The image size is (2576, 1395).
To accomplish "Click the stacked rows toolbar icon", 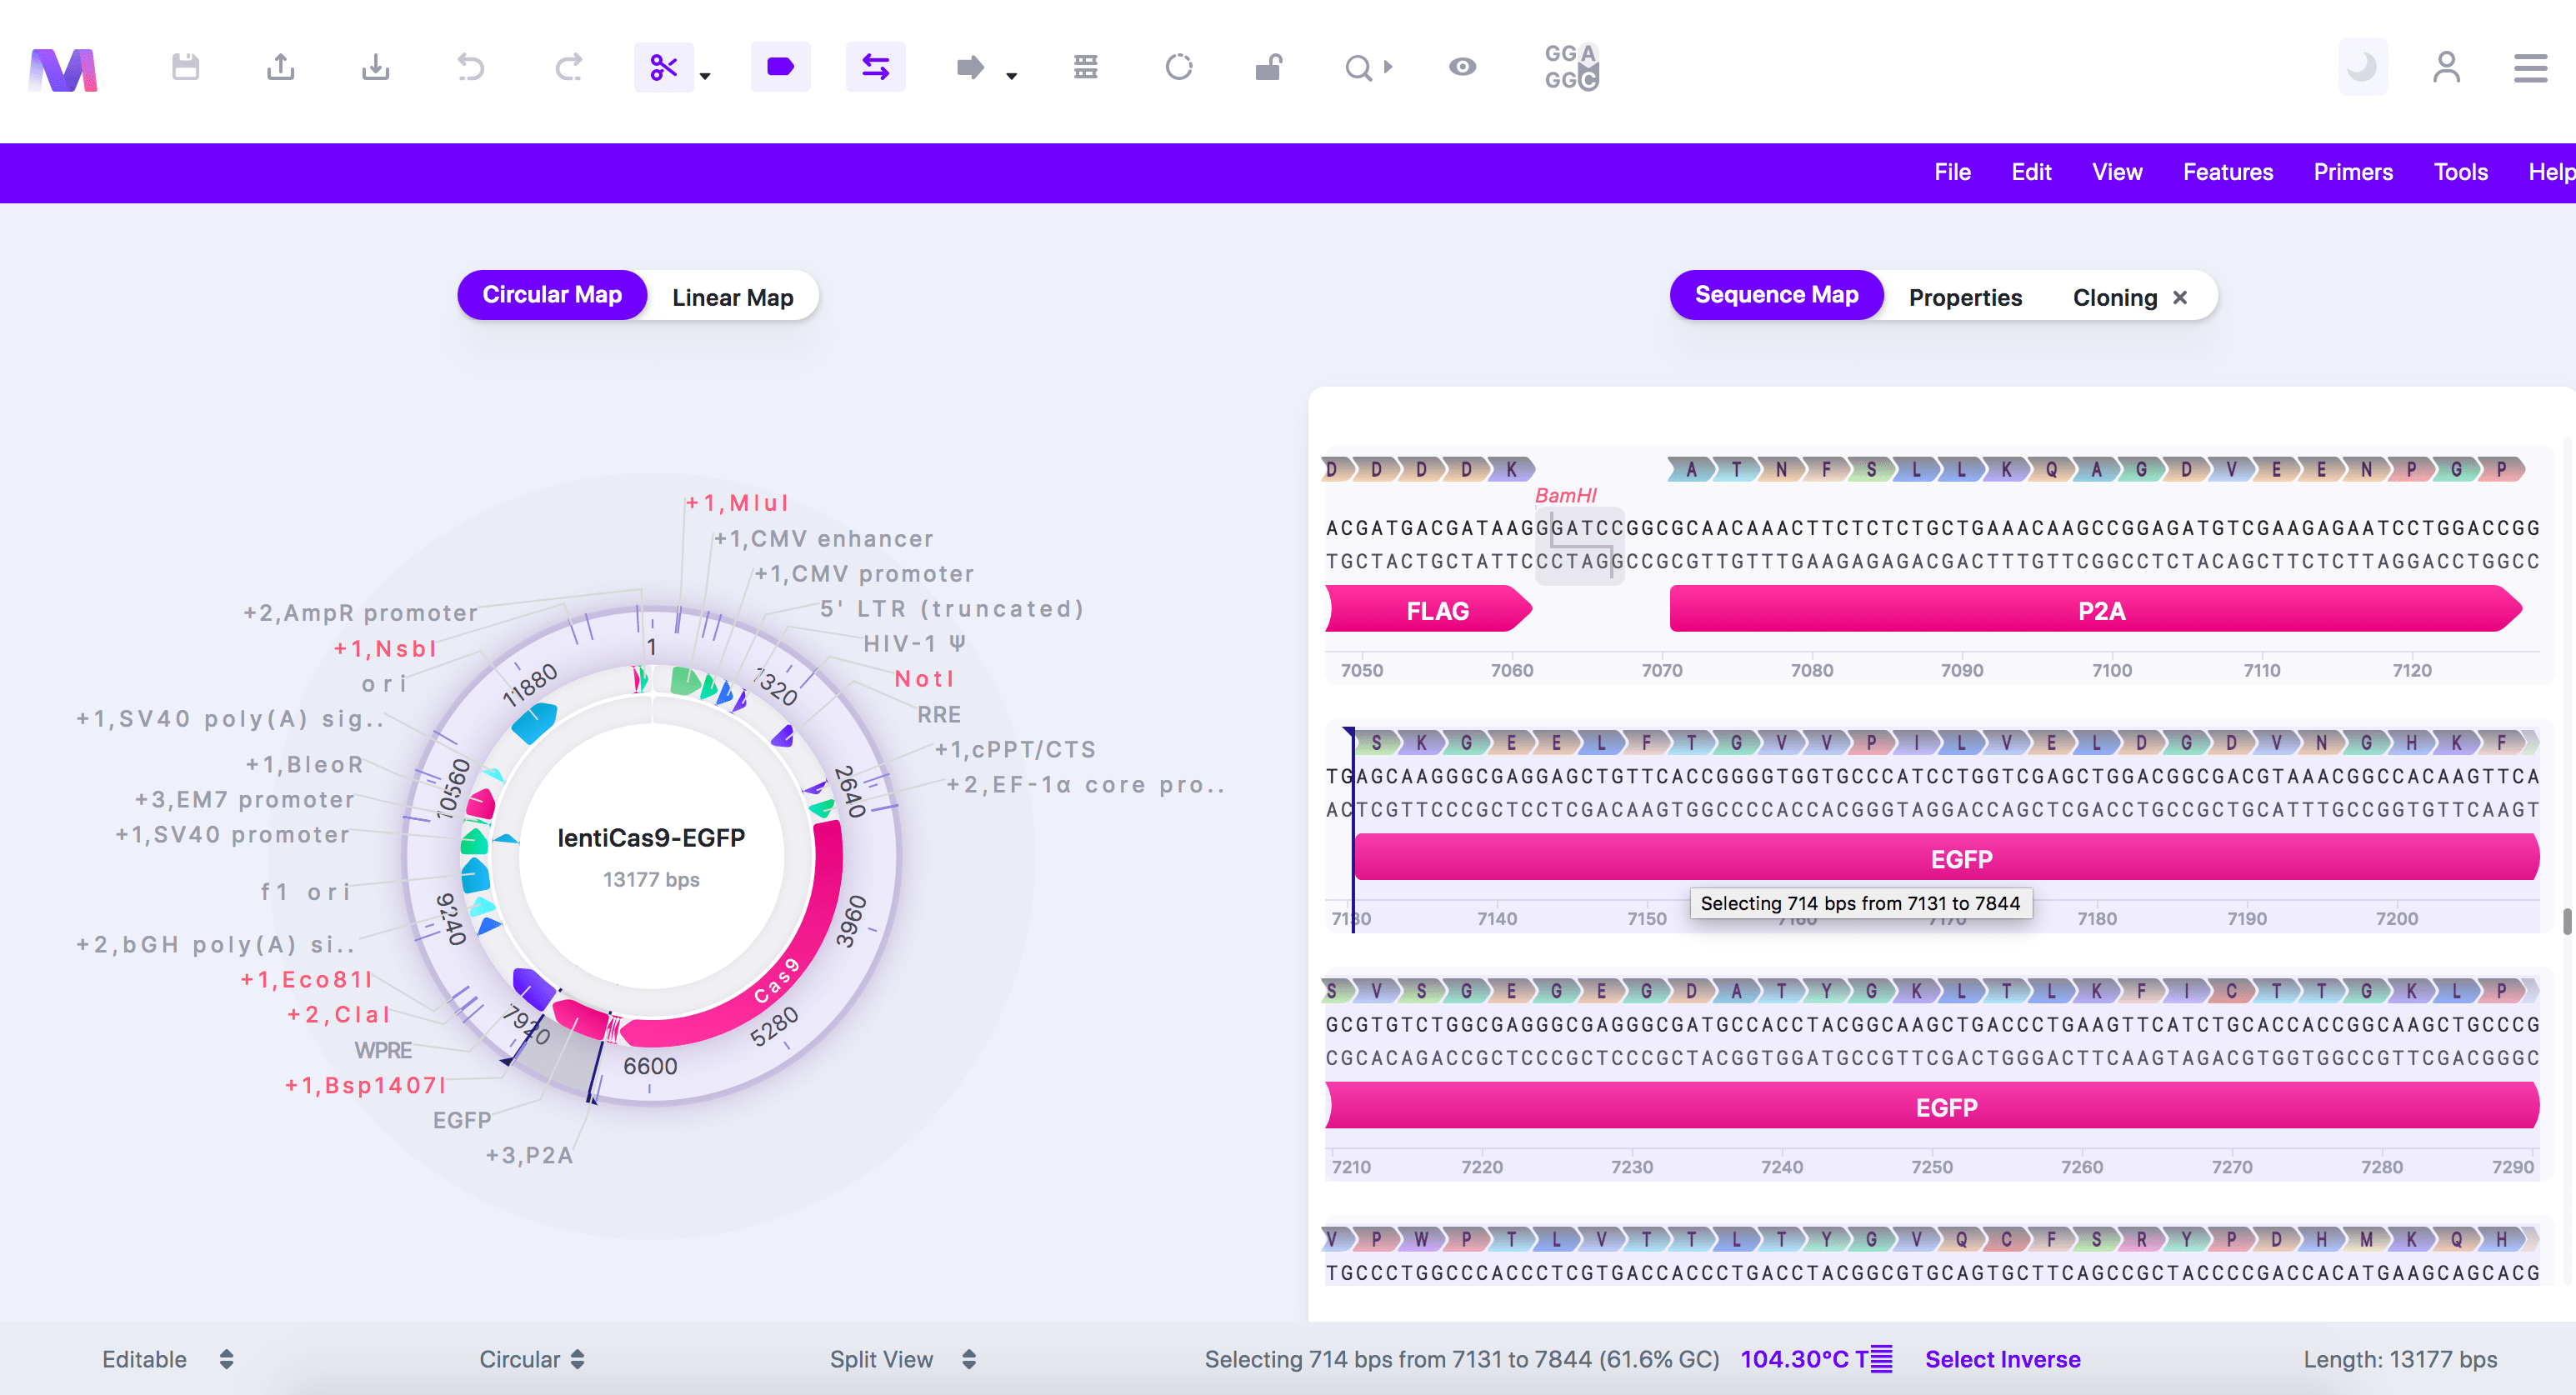I will tap(1085, 67).
